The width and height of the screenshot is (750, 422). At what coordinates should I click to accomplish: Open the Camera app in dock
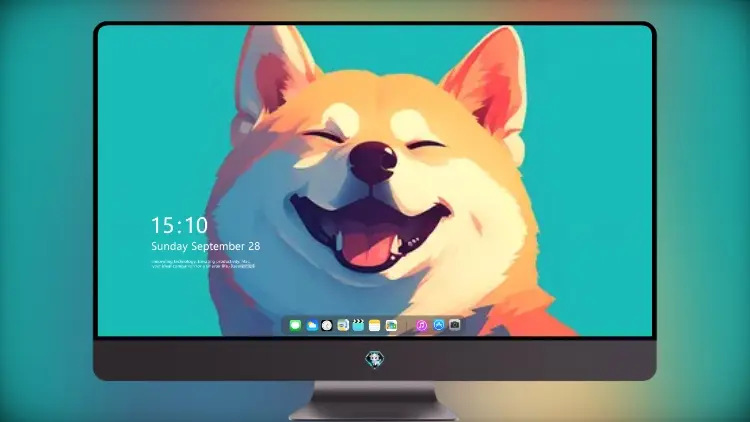(454, 325)
